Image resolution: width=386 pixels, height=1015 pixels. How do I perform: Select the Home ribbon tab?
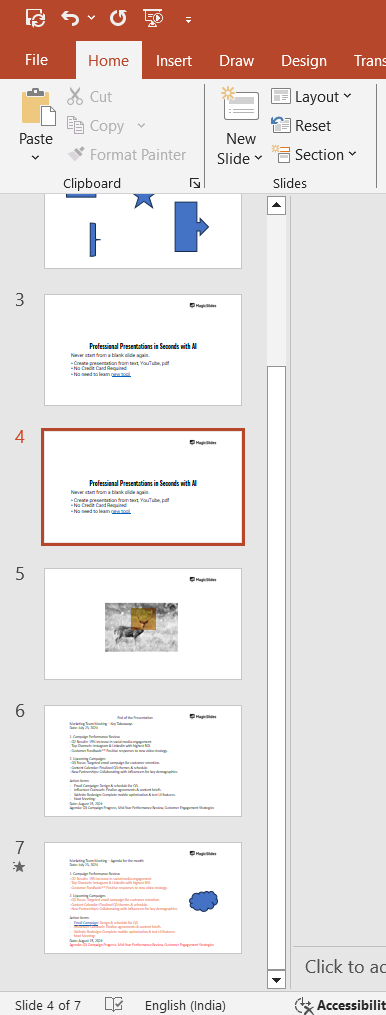coord(108,61)
